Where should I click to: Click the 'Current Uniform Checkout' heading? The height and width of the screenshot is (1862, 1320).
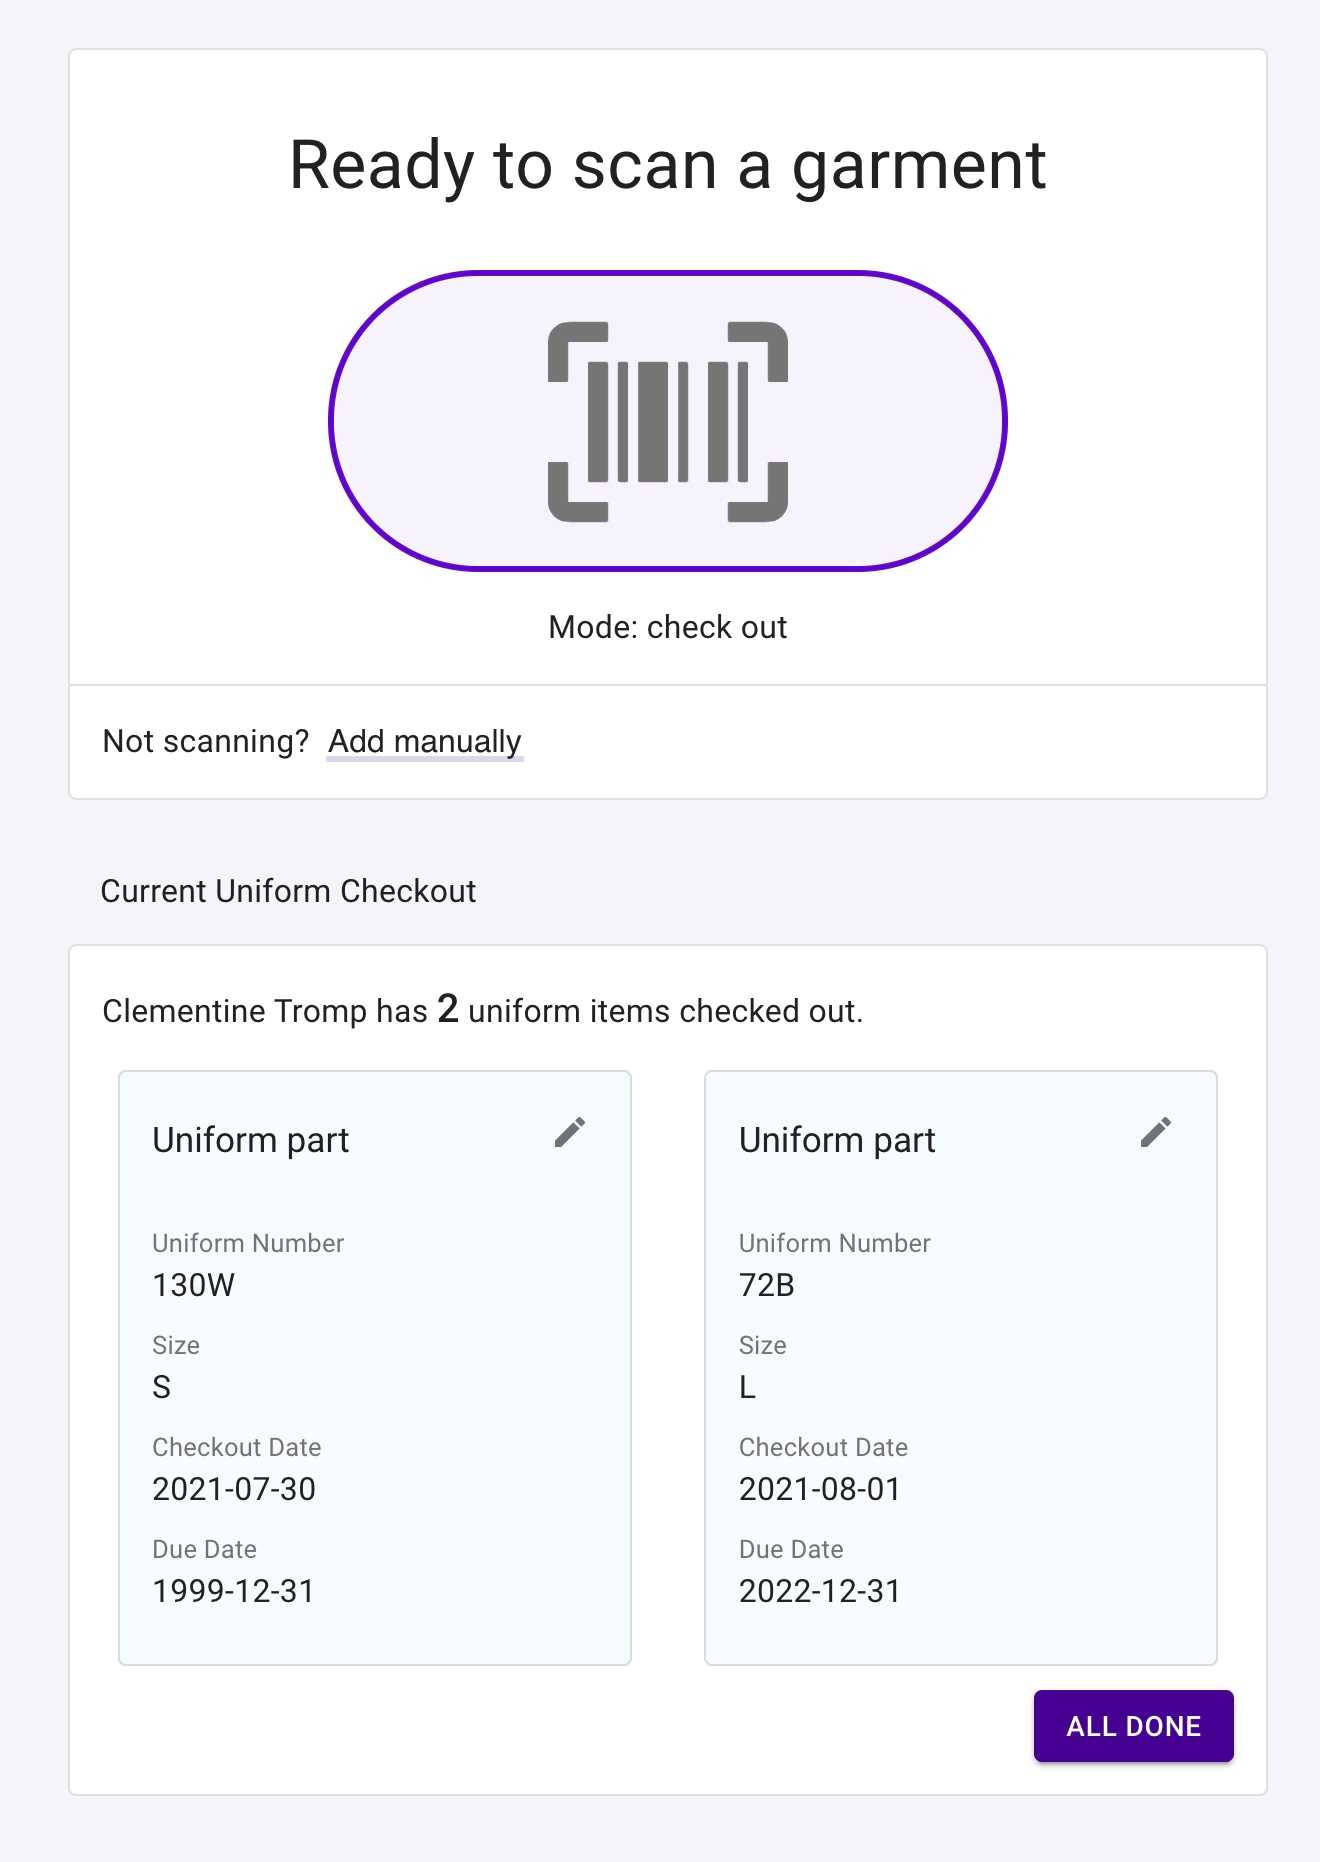(288, 891)
